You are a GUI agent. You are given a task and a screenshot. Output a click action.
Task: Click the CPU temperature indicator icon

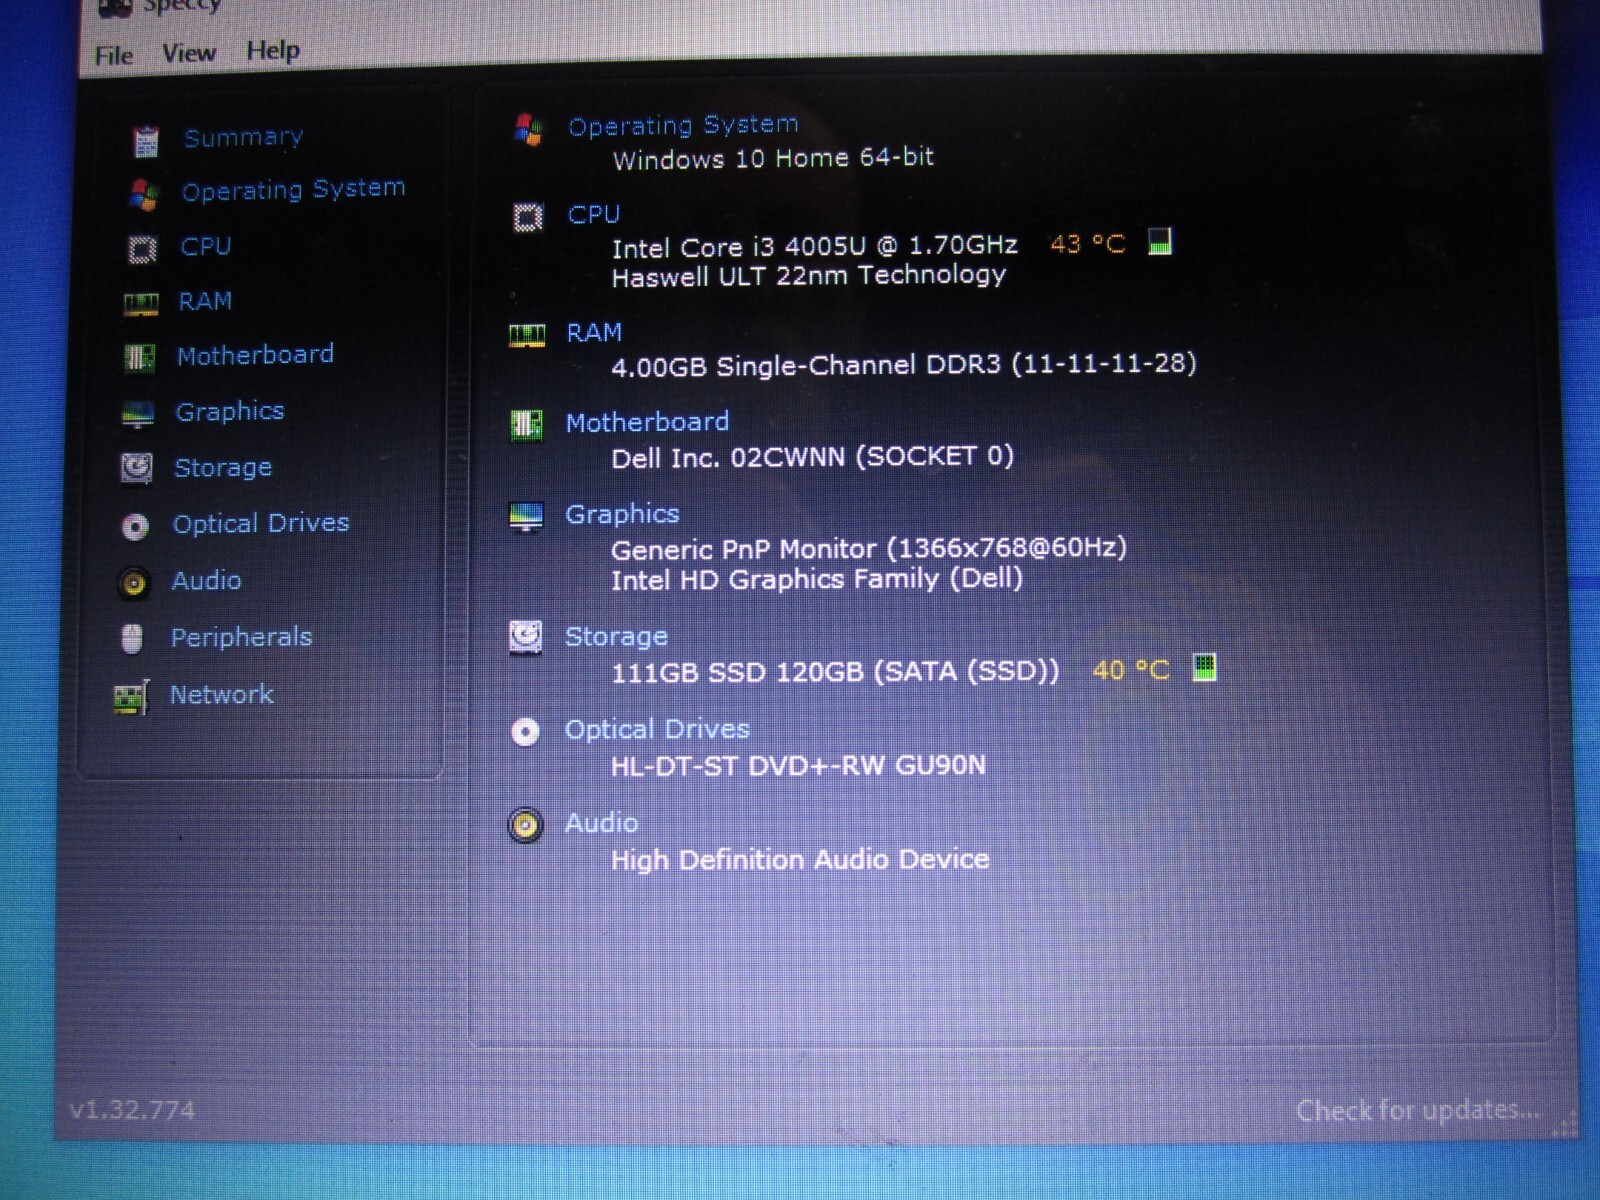(x=1160, y=241)
